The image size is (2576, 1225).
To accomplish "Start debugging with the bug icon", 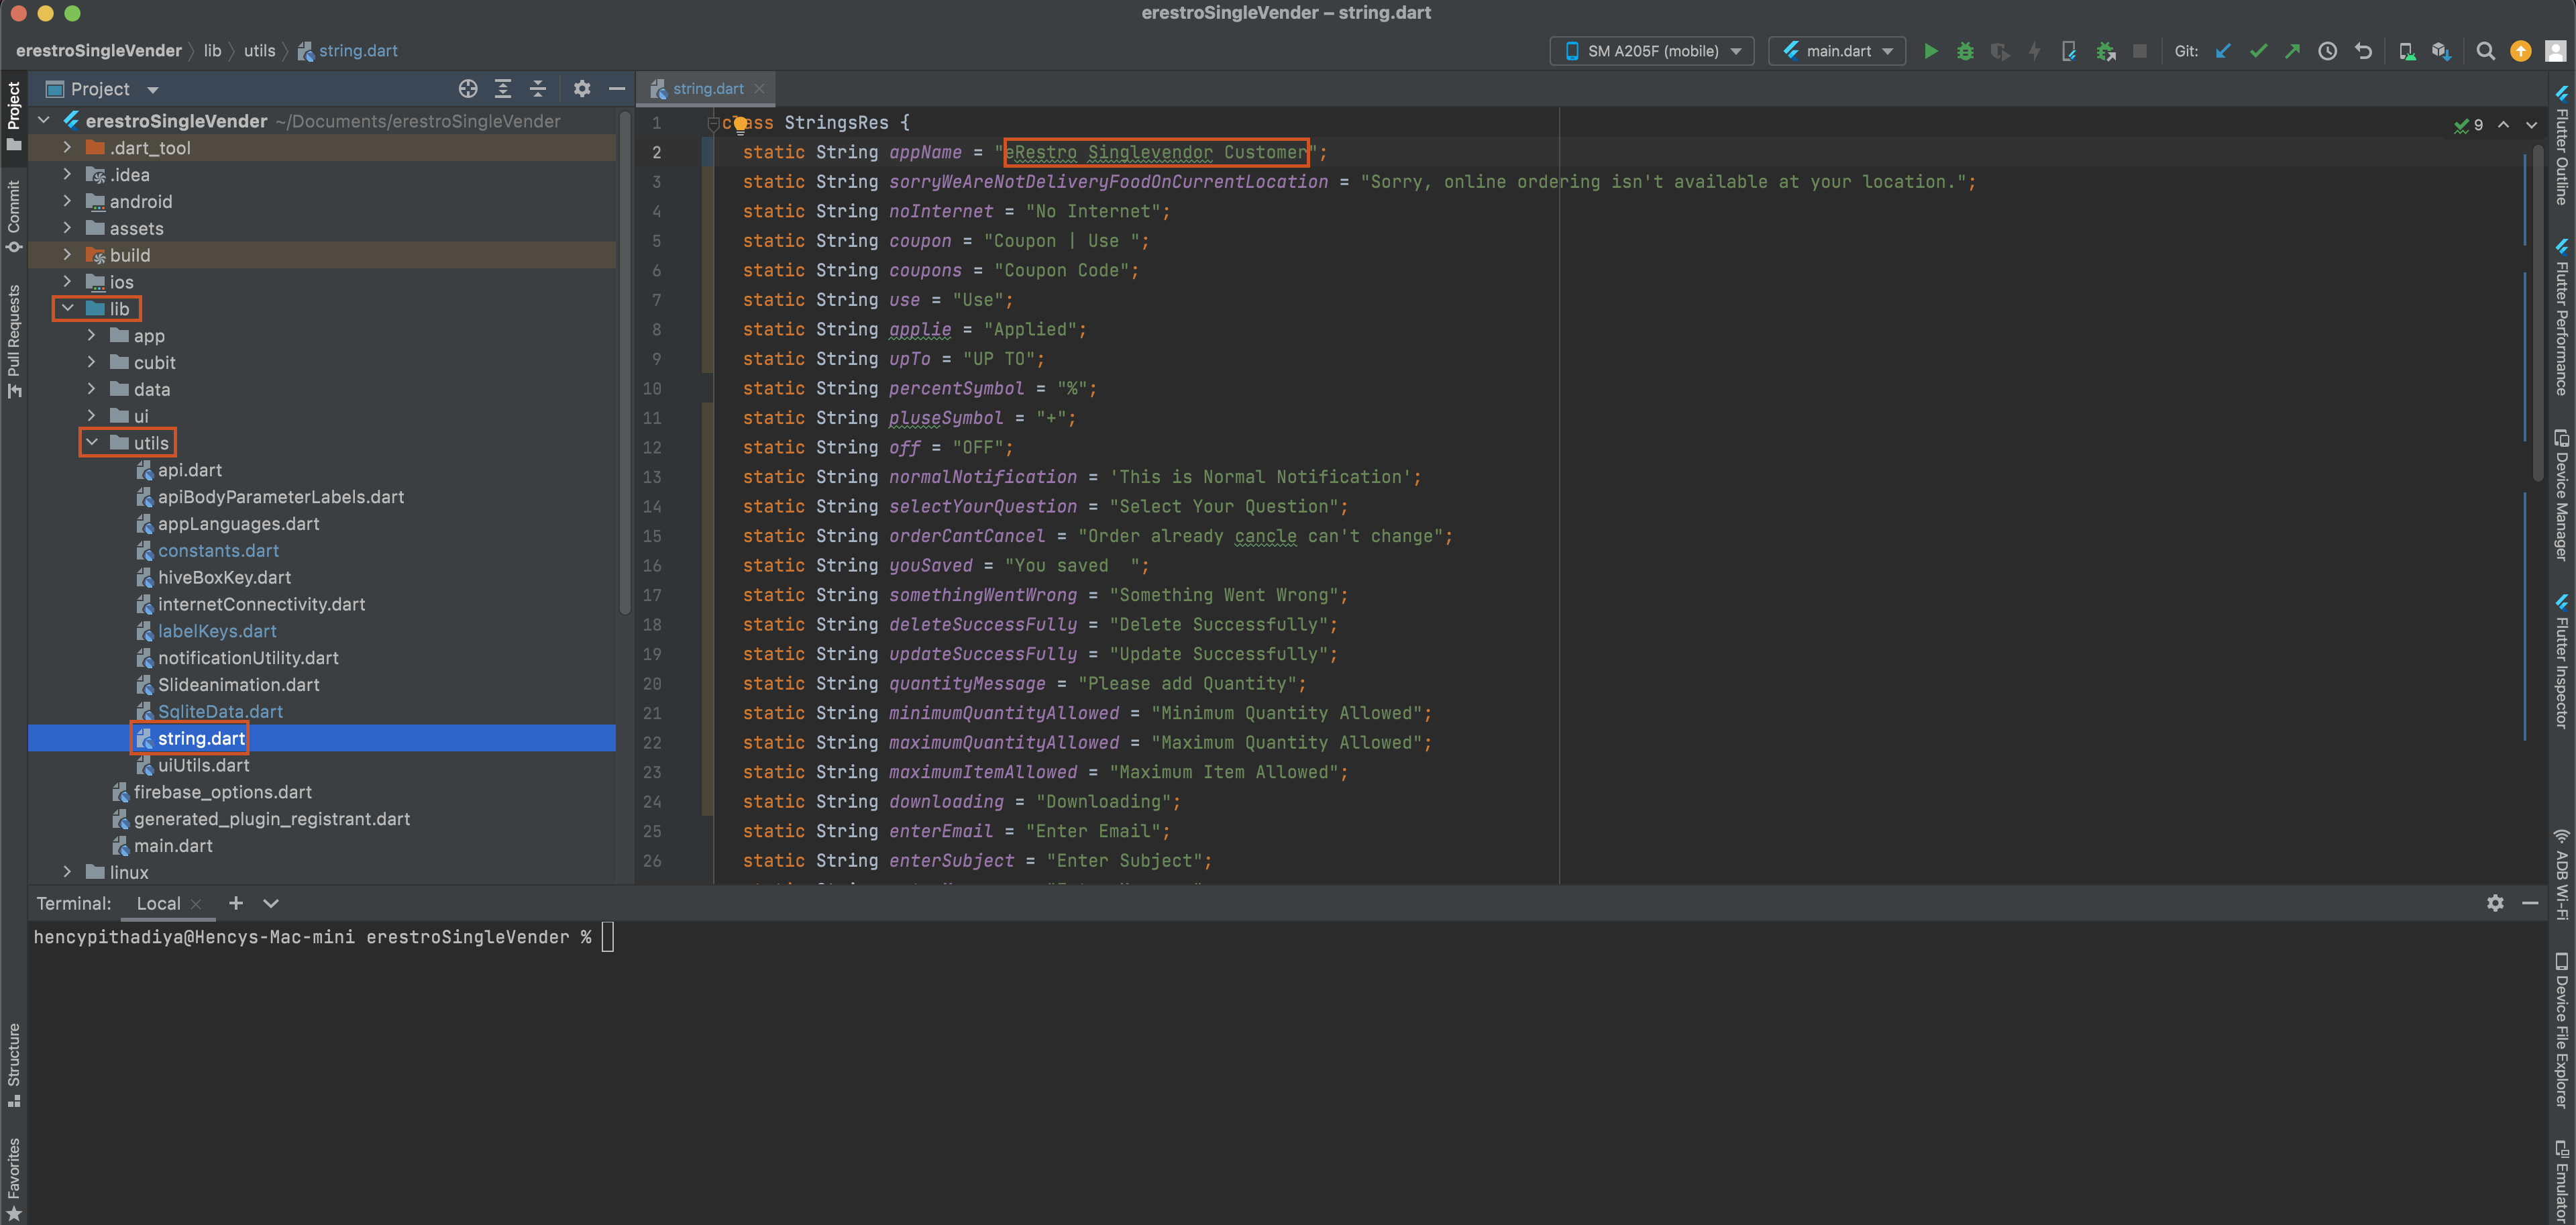I will pos(1965,51).
